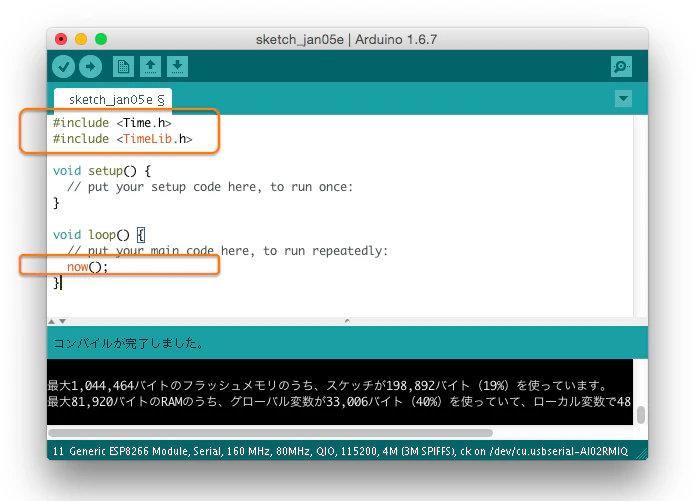
Task: Click the RAM usage console line
Action: [339, 402]
